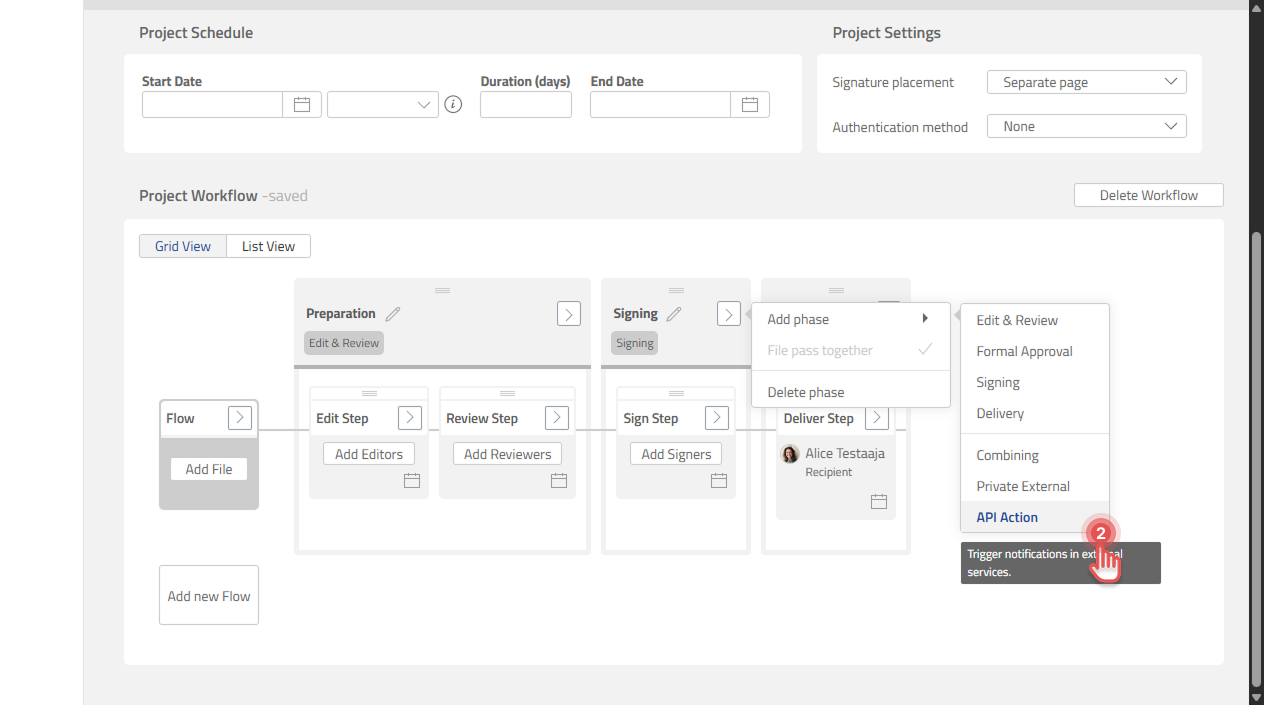
Task: Open the Signature placement dropdown
Action: (1087, 82)
